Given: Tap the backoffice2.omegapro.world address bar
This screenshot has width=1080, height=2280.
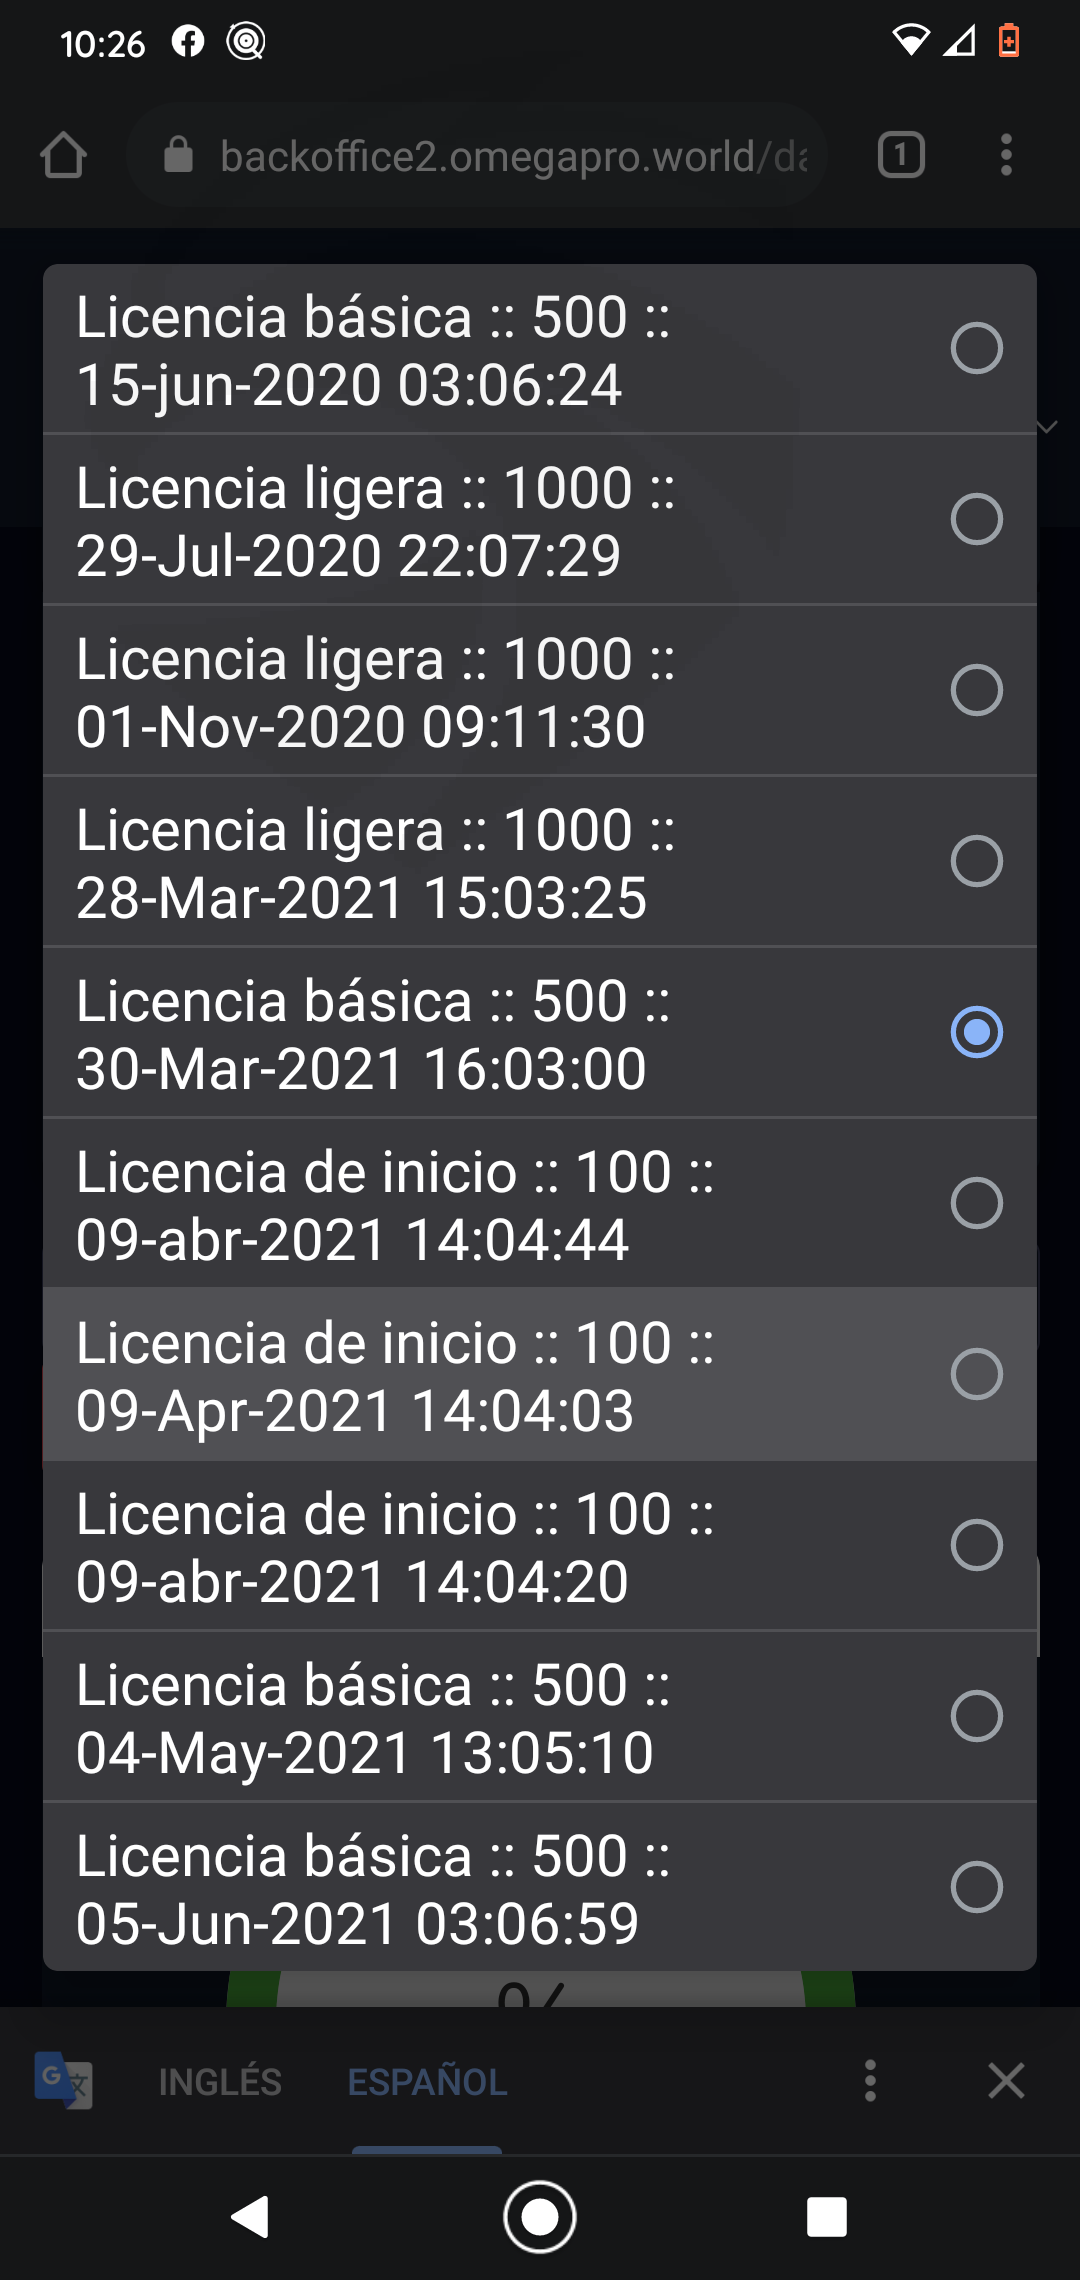Looking at the screenshot, I should [512, 156].
